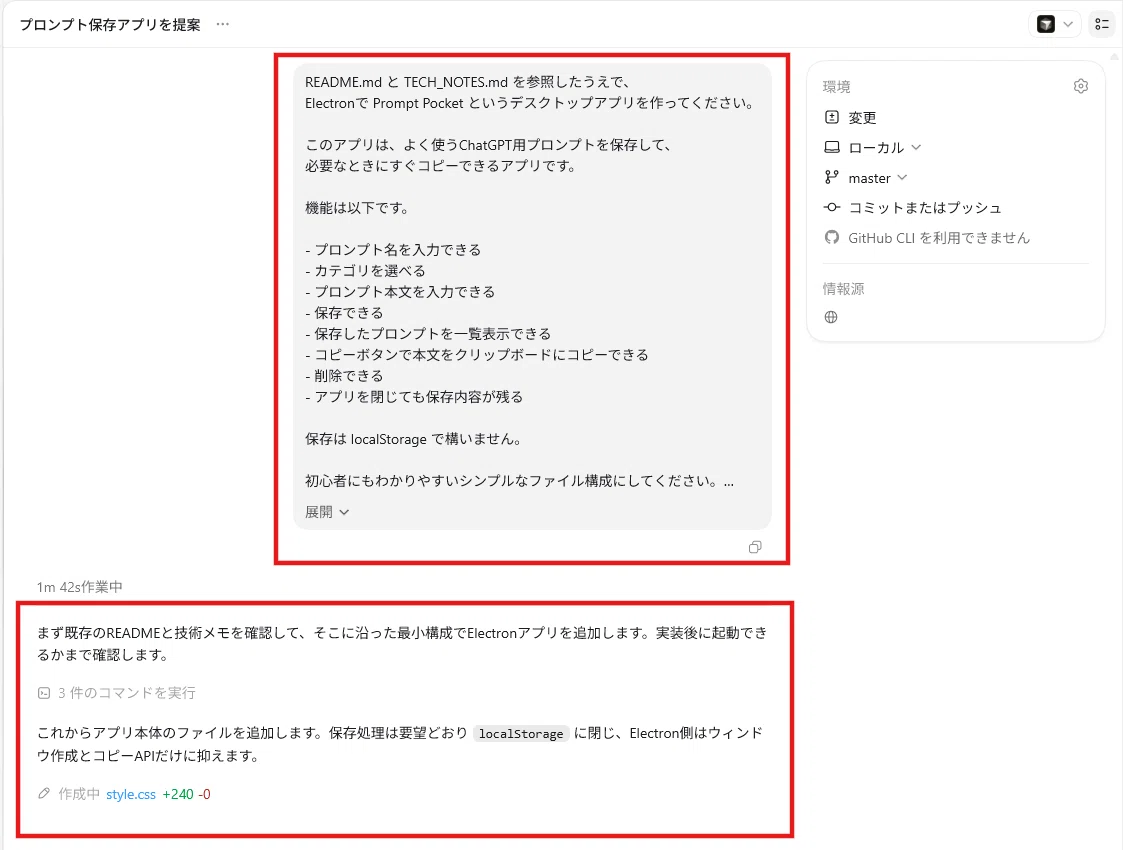Click the black cube app icon
1123x850 pixels.
[x=1046, y=24]
